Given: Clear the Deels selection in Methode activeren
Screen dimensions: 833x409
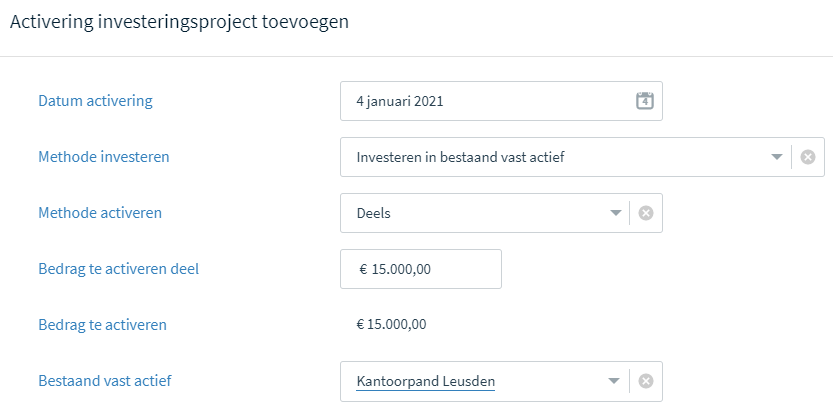Looking at the screenshot, I should point(645,213).
